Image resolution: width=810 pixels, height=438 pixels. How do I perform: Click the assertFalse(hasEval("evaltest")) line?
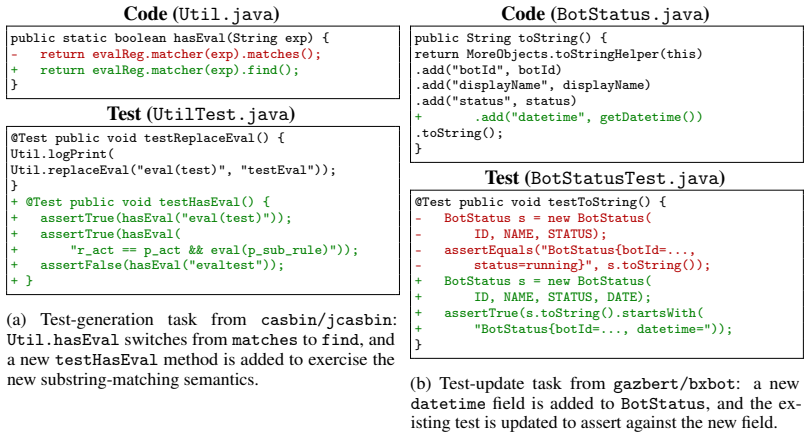(x=147, y=265)
